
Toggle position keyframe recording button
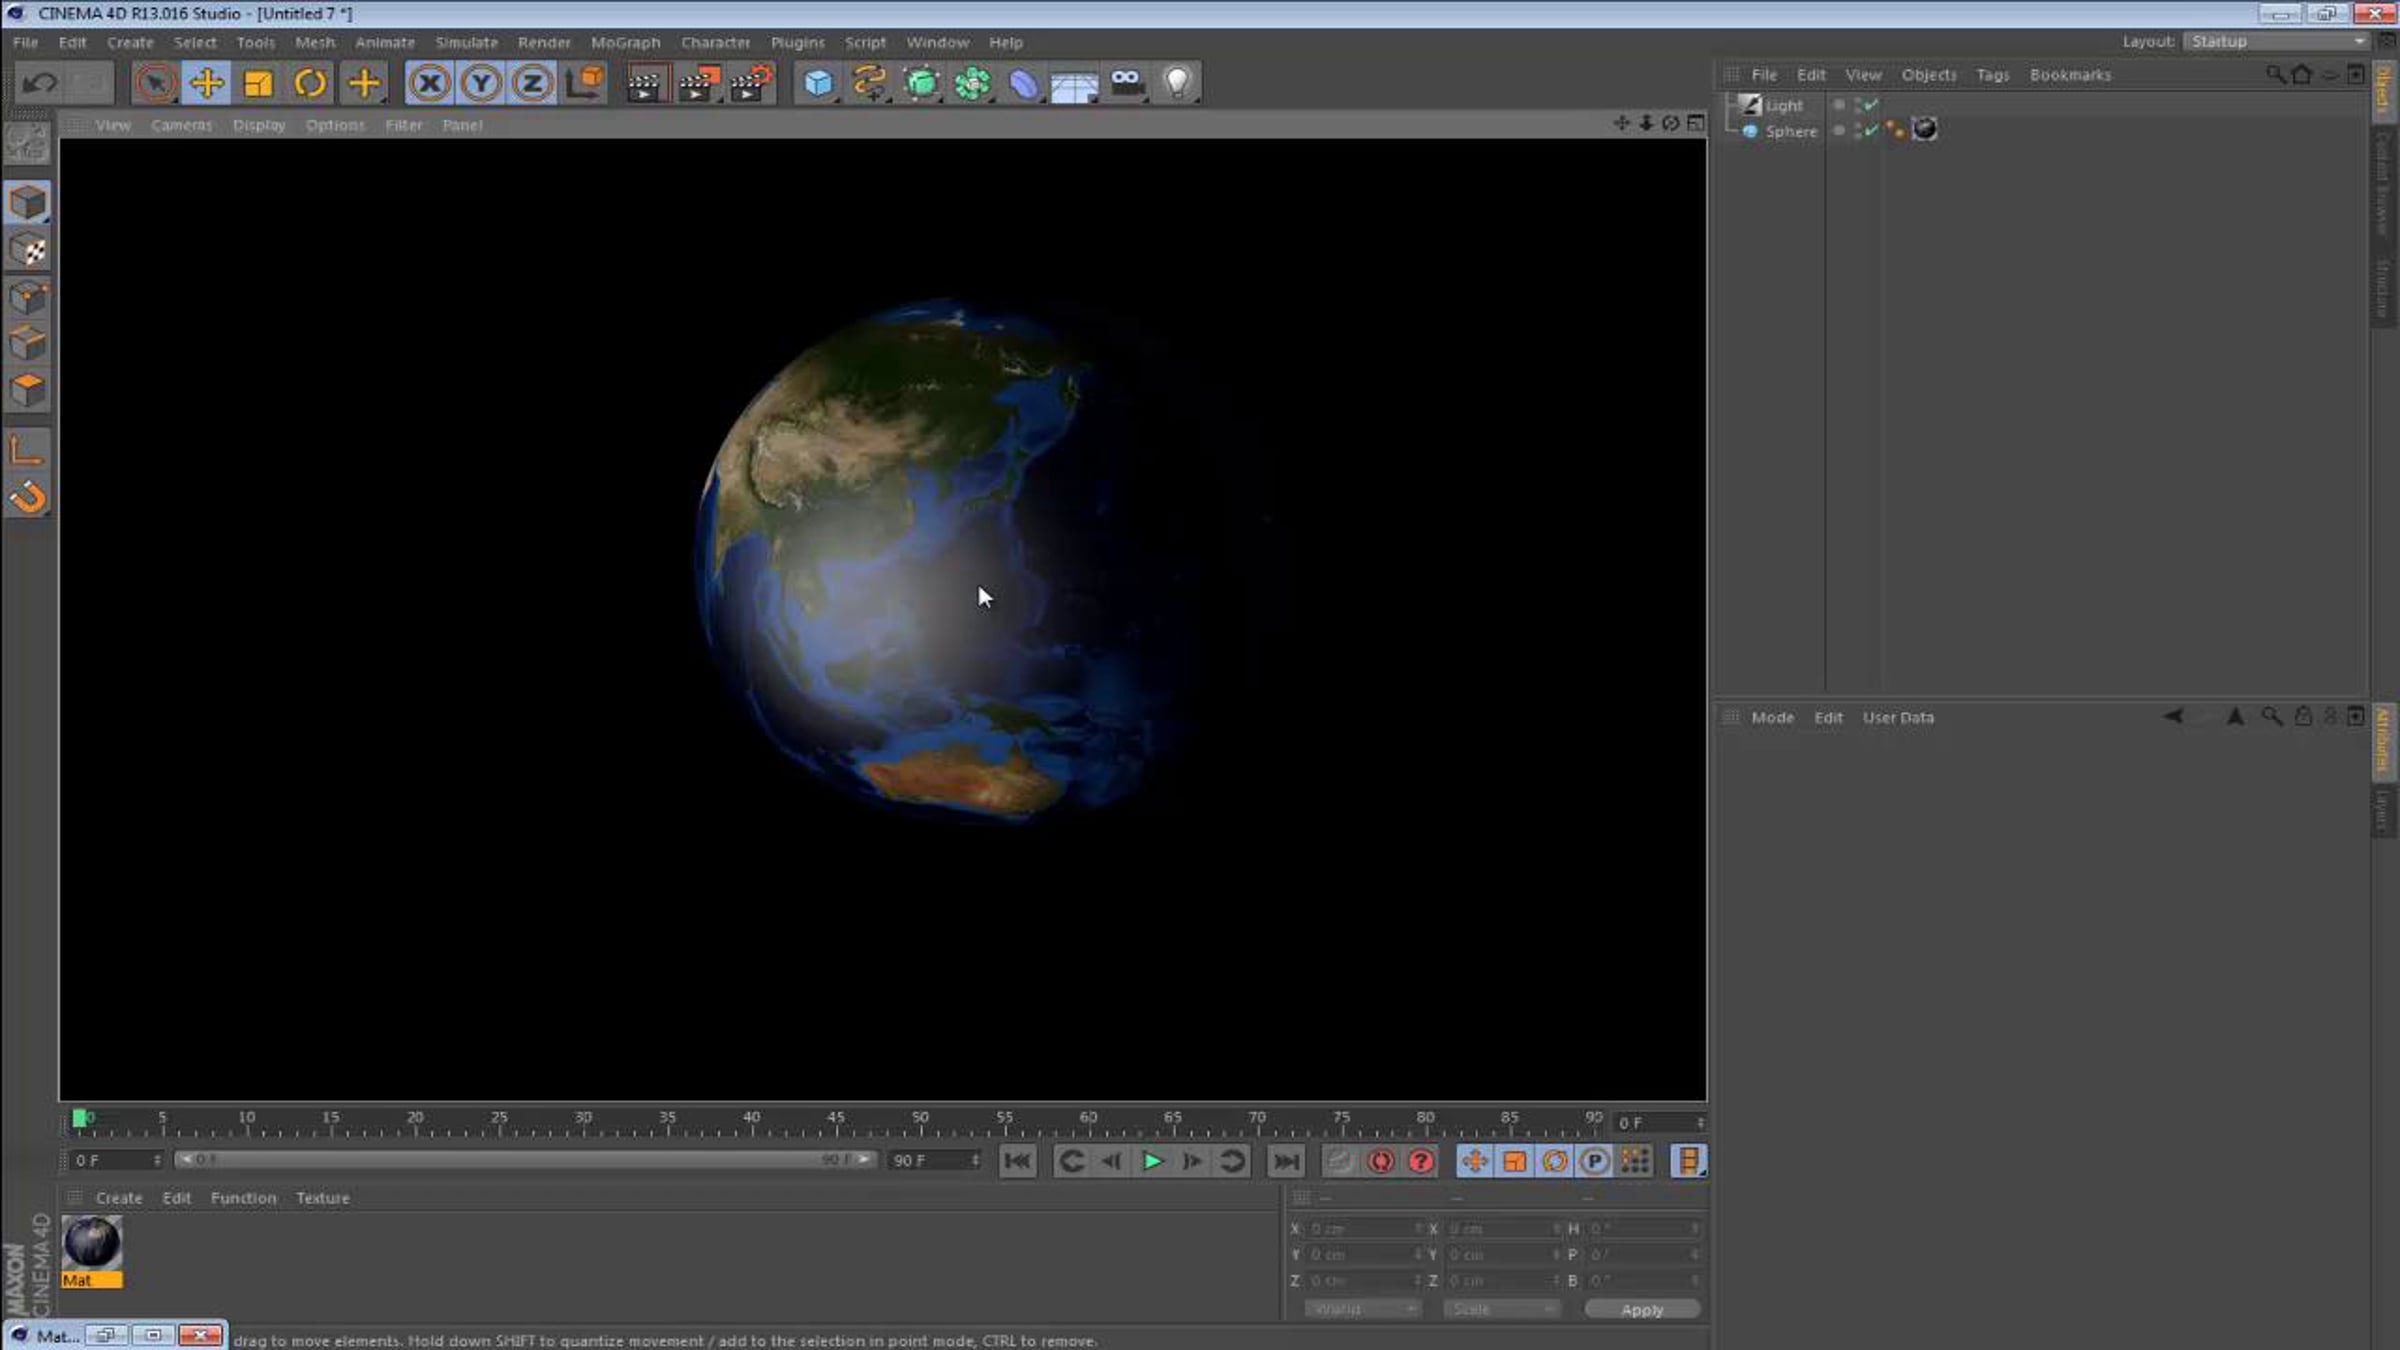point(1474,1161)
